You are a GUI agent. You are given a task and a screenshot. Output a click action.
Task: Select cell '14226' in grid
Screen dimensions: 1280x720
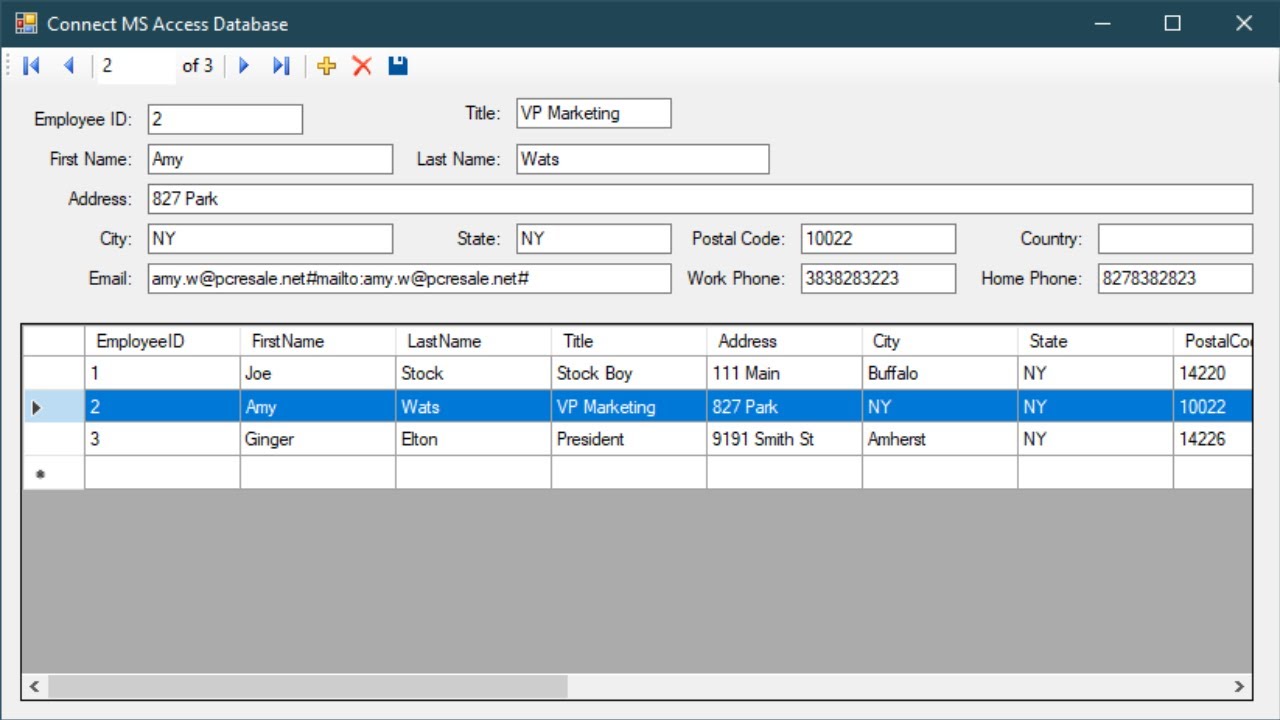tap(1213, 439)
